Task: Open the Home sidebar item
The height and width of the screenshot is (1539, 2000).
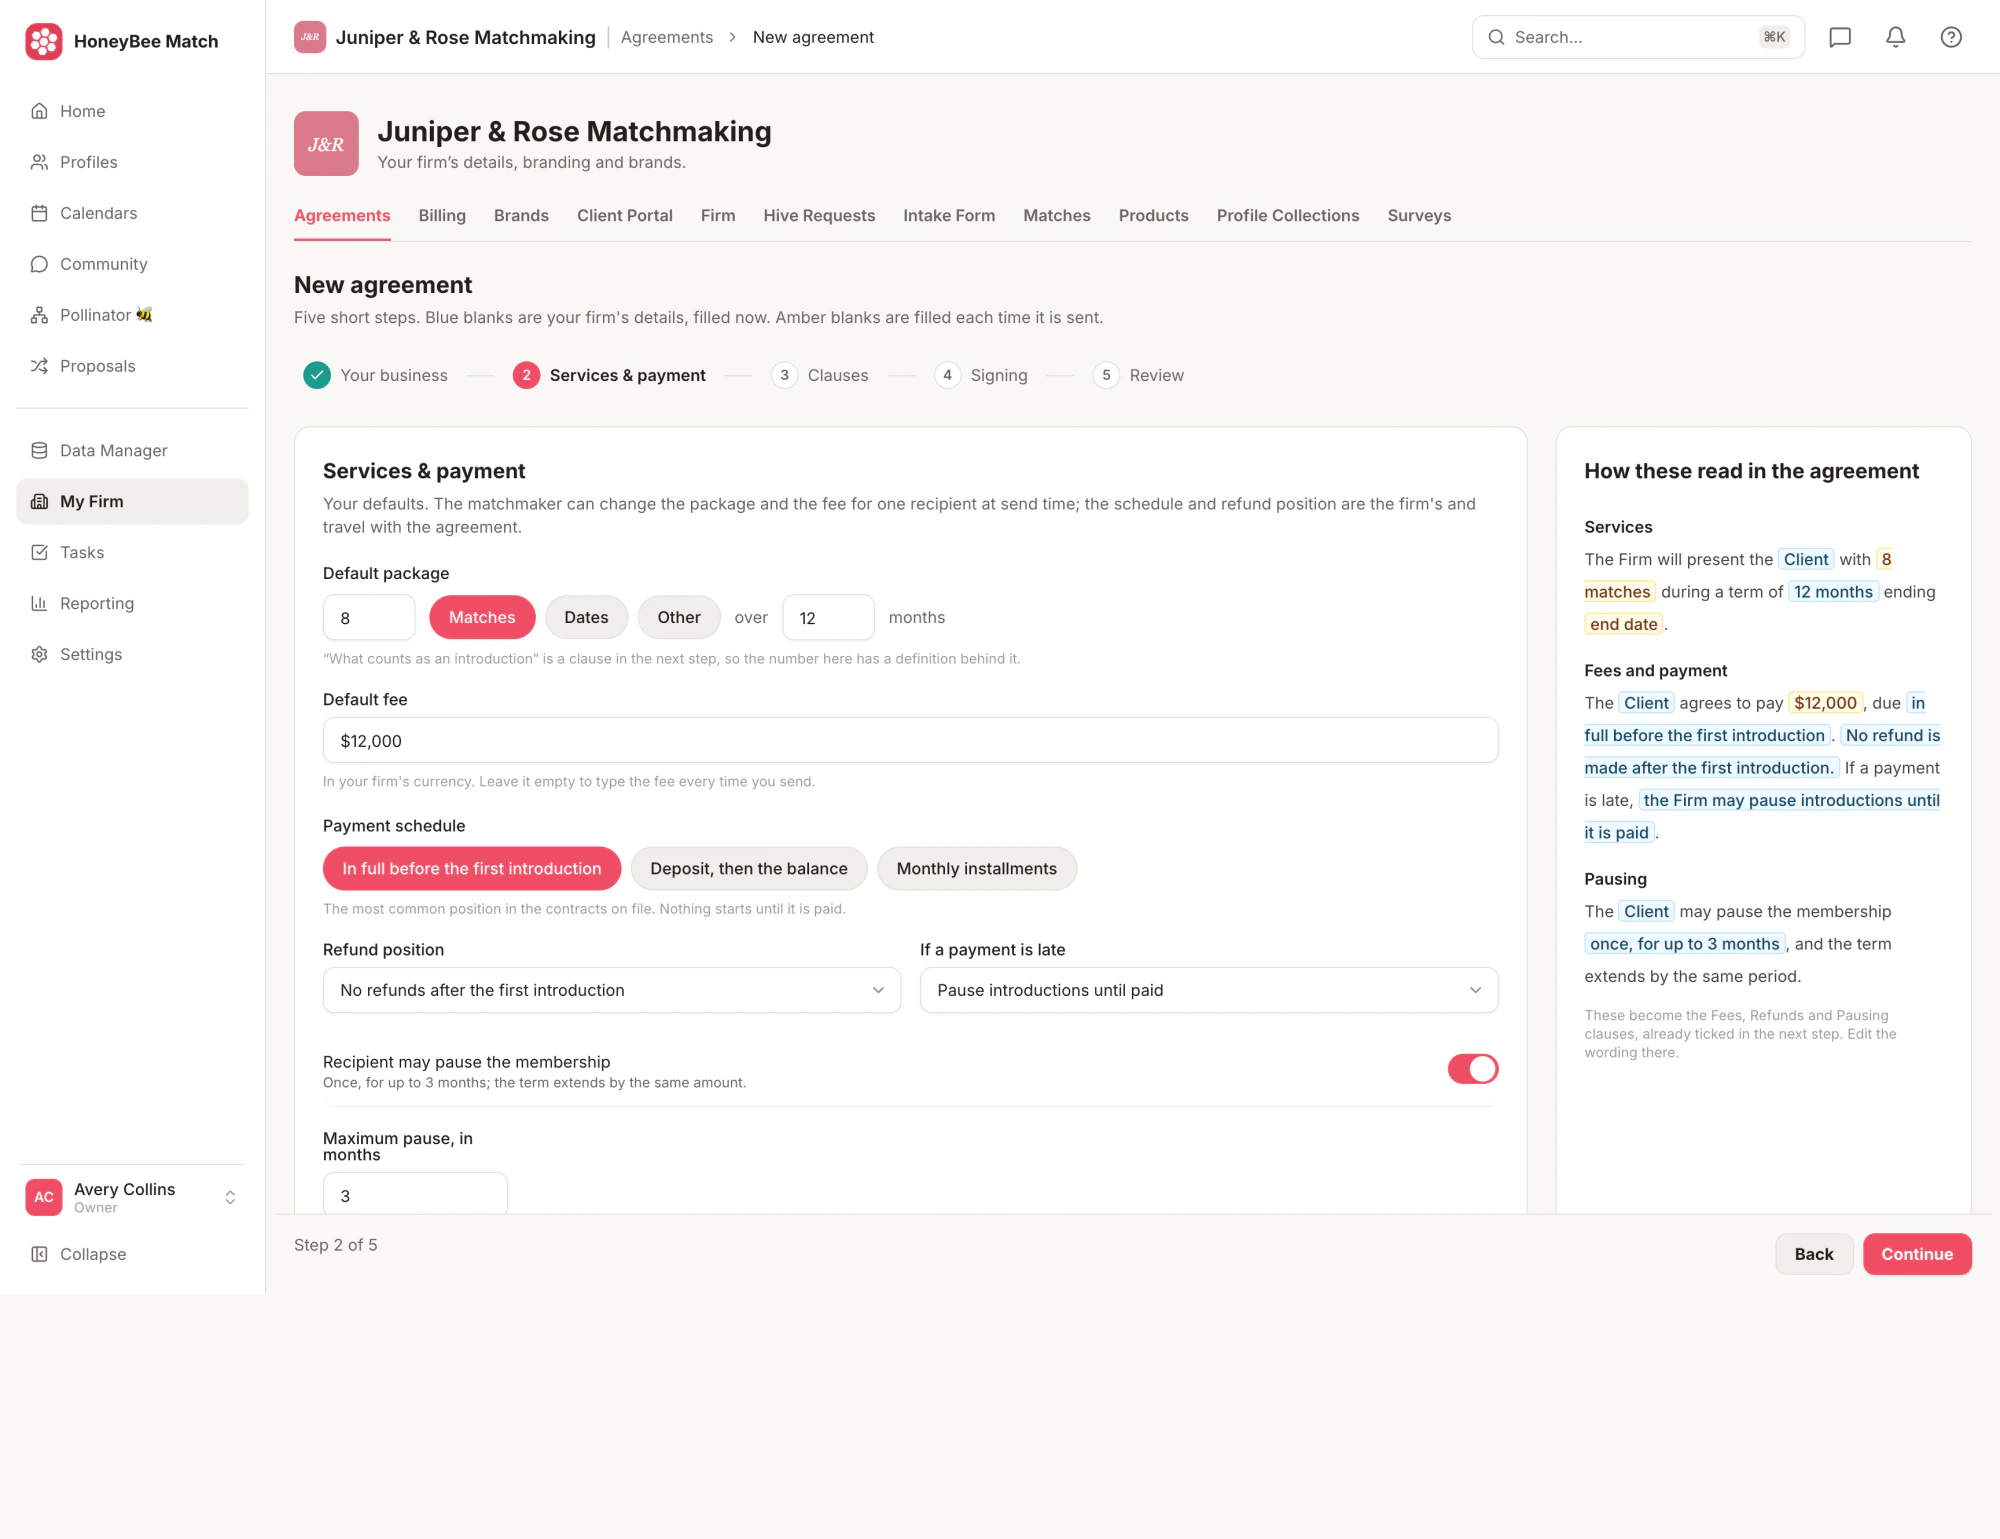Action: (132, 111)
